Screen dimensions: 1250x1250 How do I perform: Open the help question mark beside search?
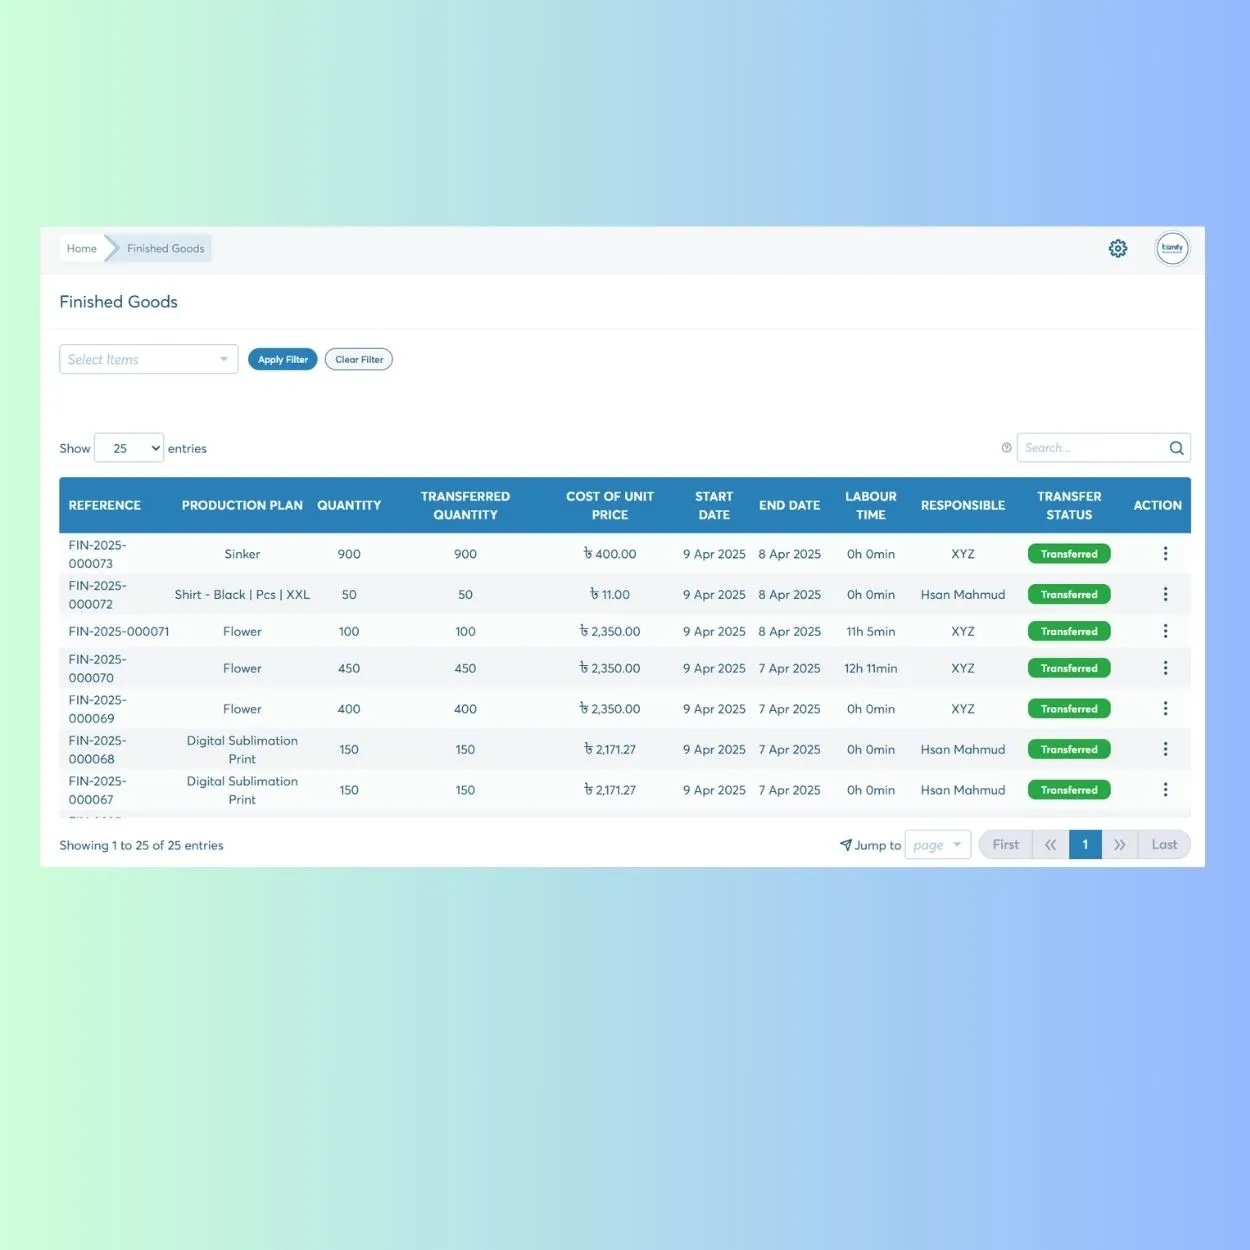[1006, 447]
